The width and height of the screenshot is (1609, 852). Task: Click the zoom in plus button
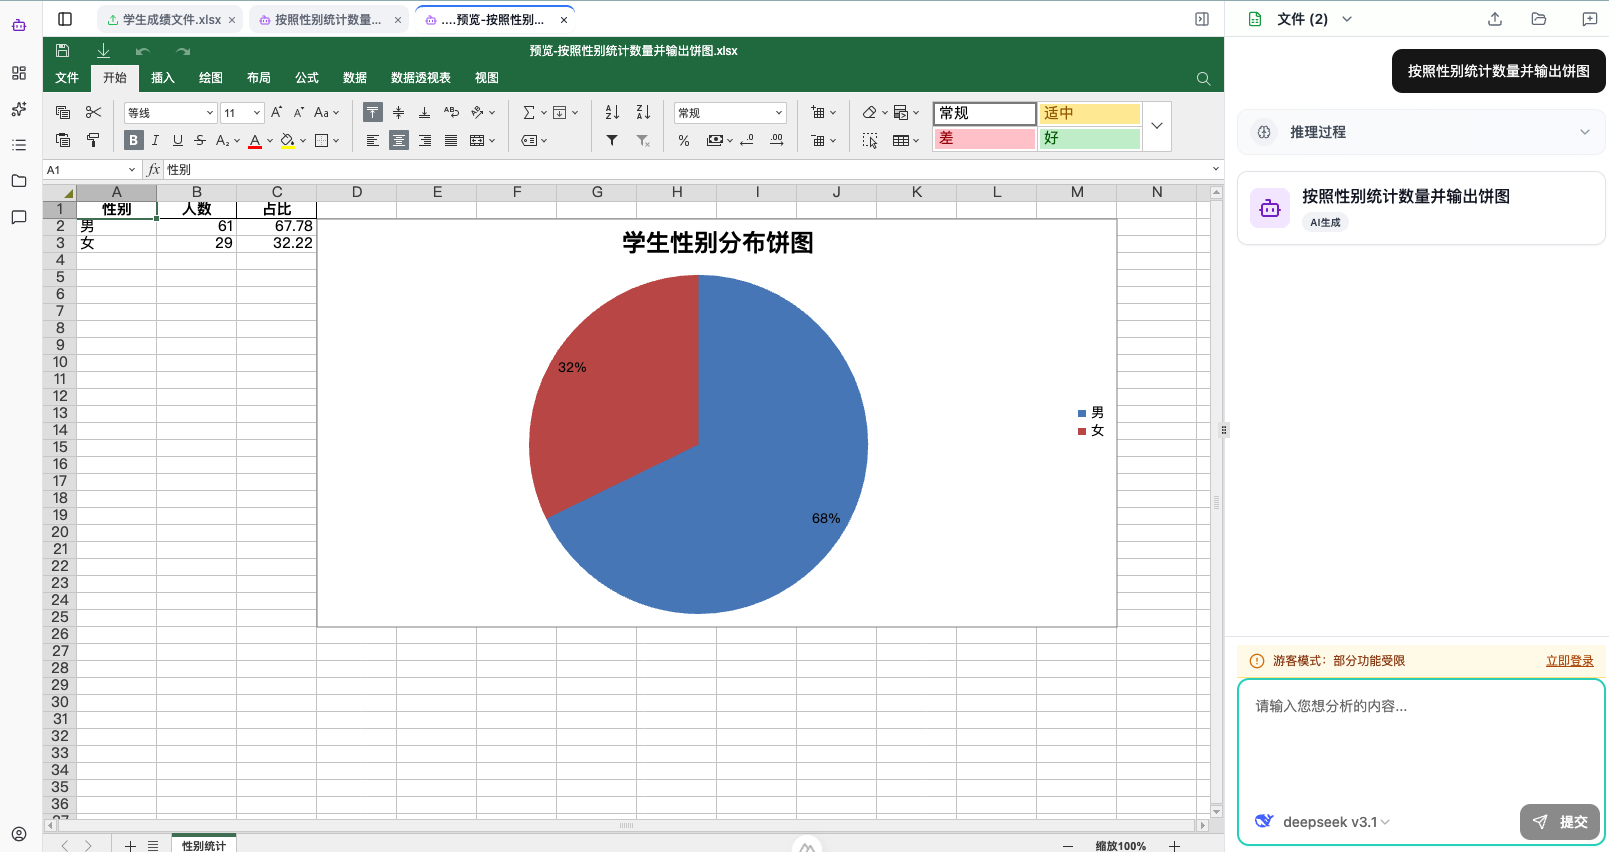1175,846
